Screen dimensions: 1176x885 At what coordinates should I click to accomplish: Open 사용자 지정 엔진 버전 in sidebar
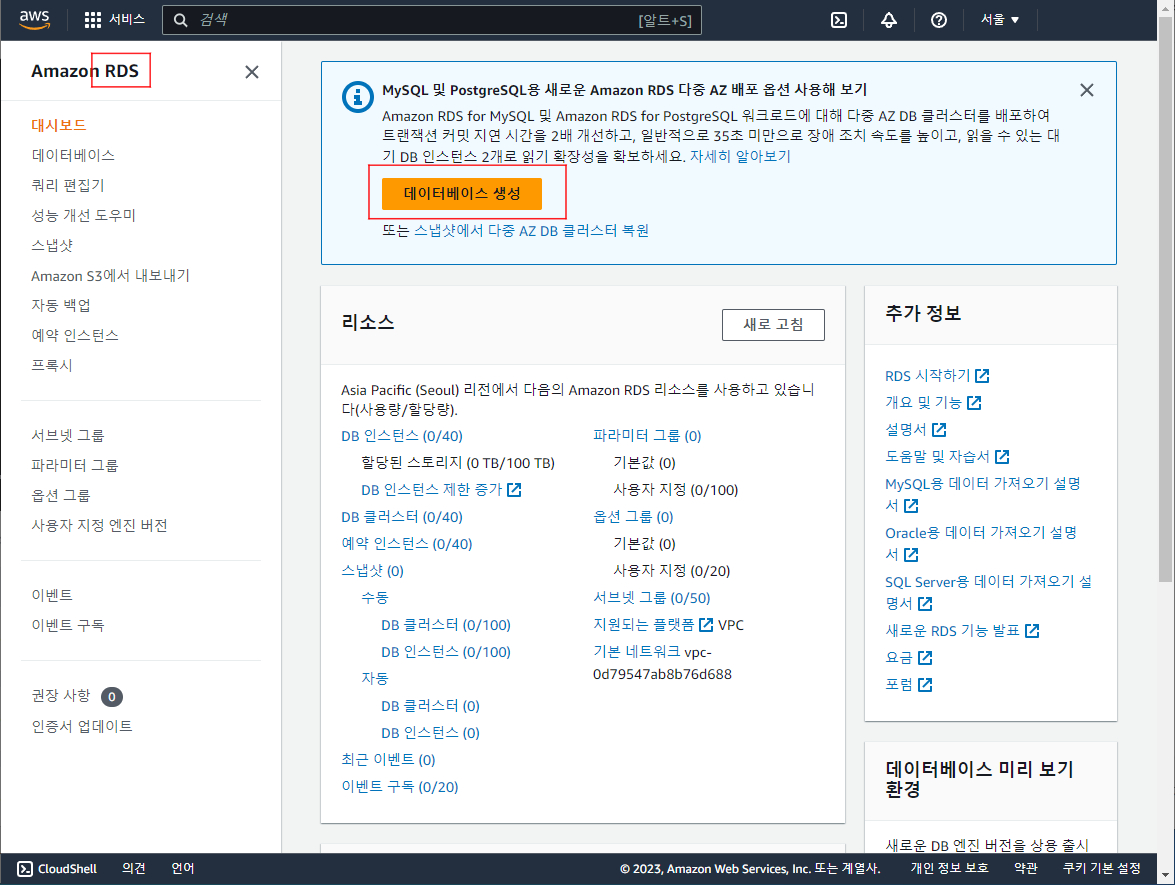99,525
